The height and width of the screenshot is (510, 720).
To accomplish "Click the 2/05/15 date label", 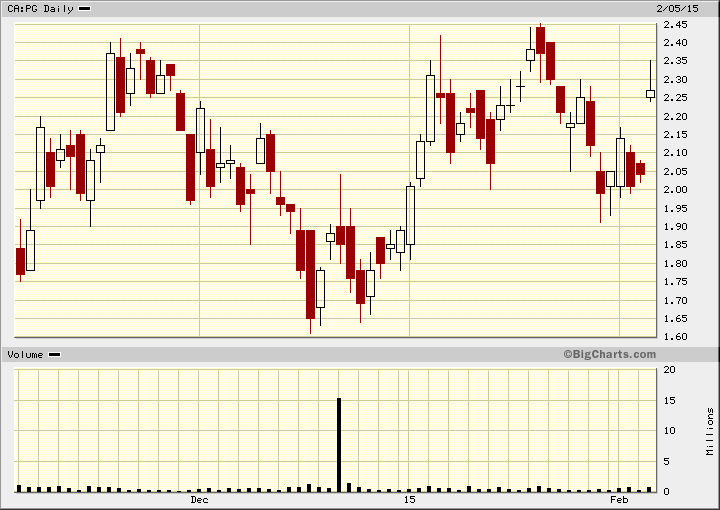I will 677,9.
